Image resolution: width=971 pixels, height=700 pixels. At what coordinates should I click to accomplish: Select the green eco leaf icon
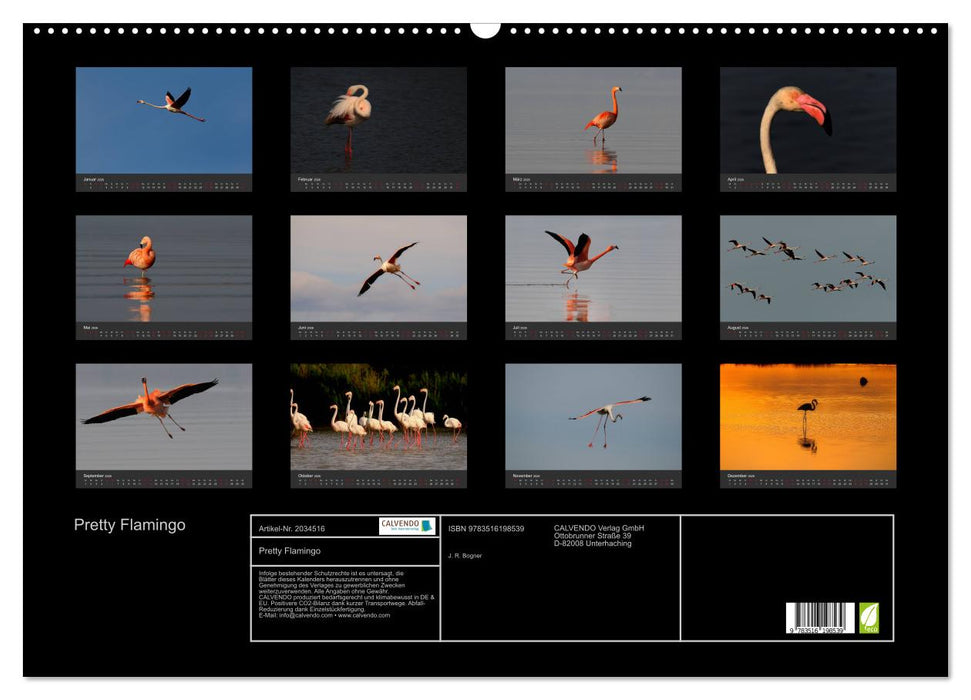point(867,620)
